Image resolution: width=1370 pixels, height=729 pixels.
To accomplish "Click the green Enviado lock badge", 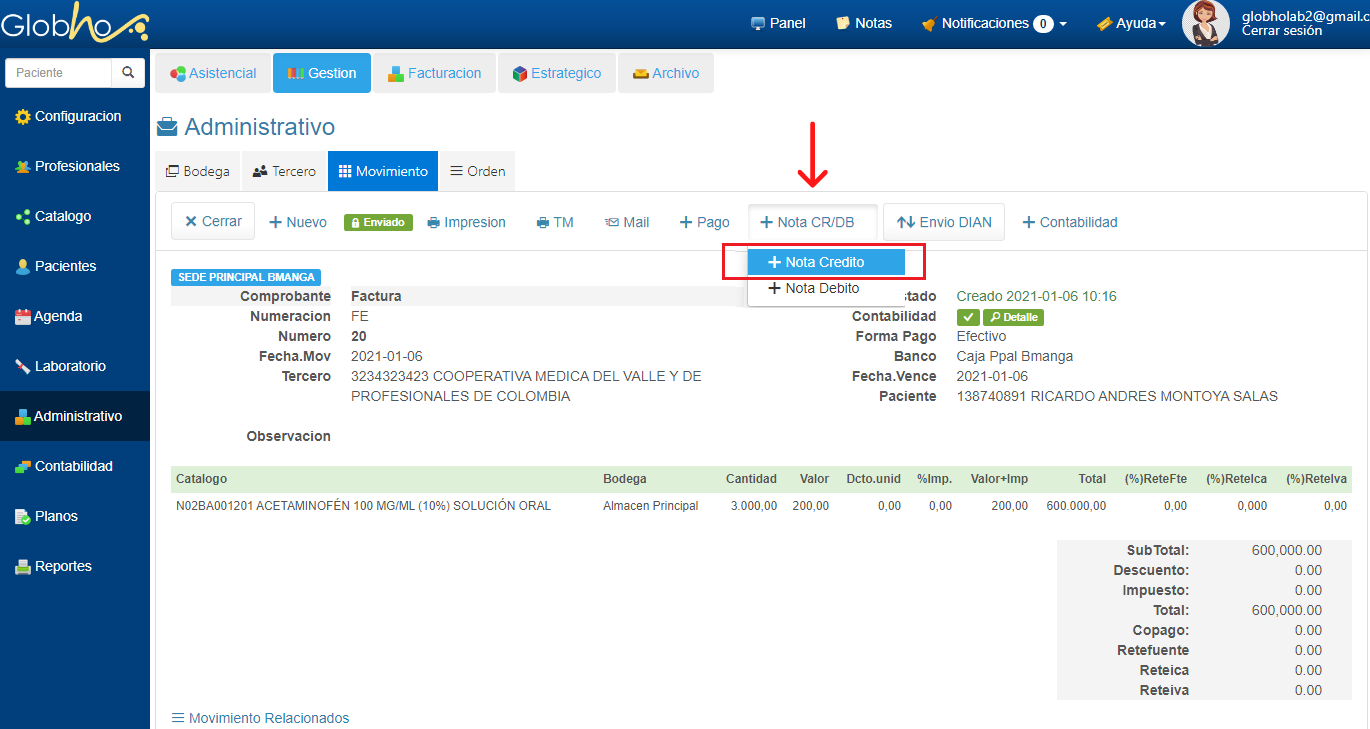I will 378,222.
